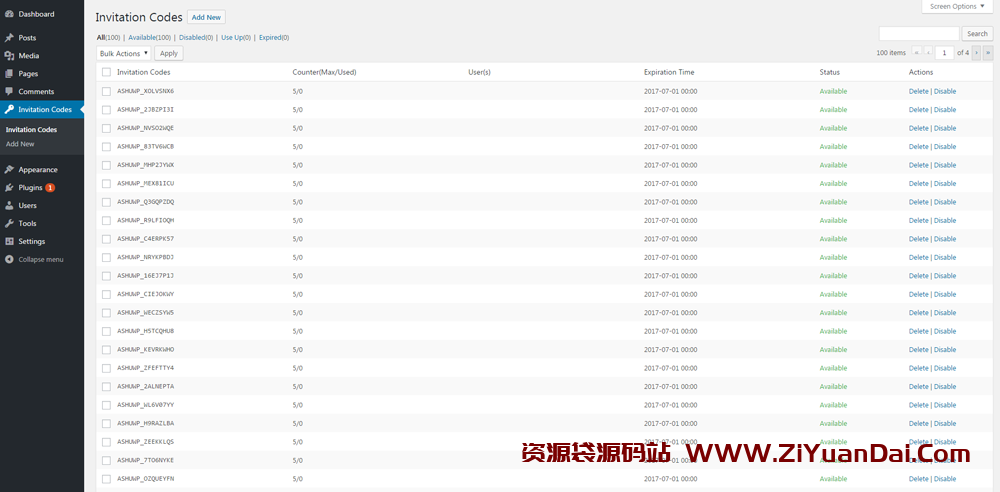Disable code ASHUWP_NRYKPBDJ
The image size is (1000, 492).
(945, 257)
